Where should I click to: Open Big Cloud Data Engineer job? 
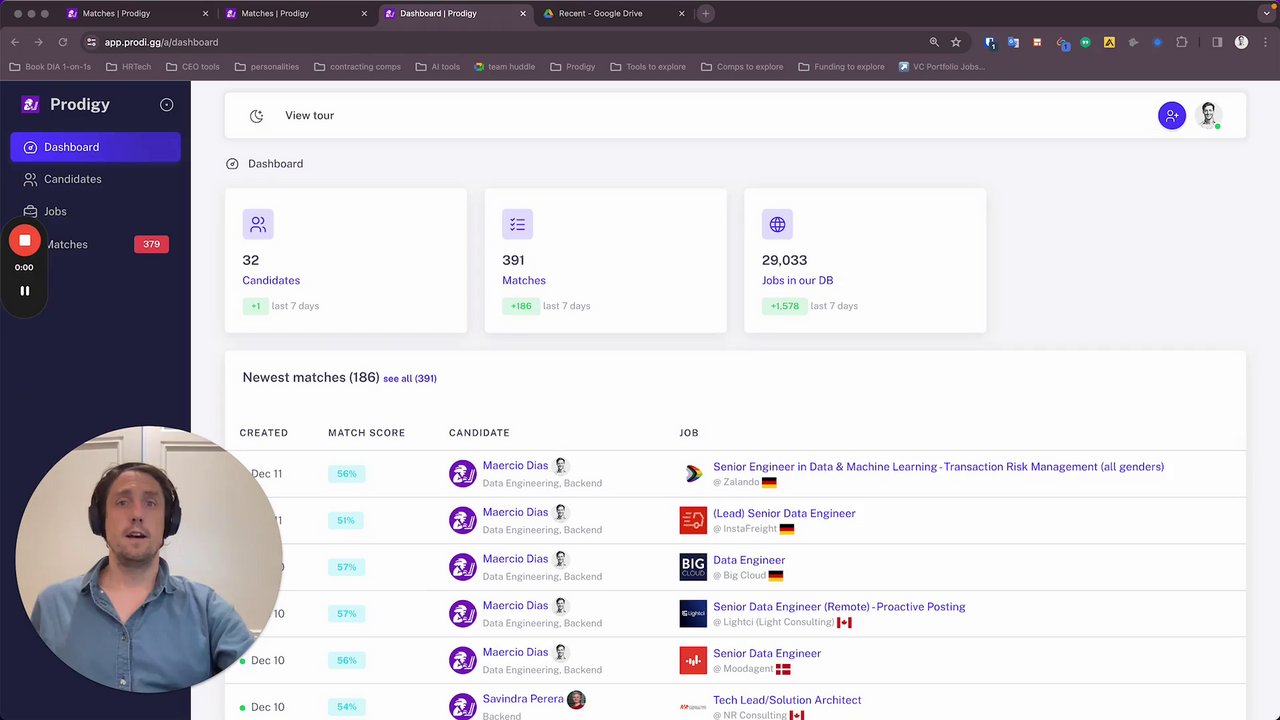[749, 560]
